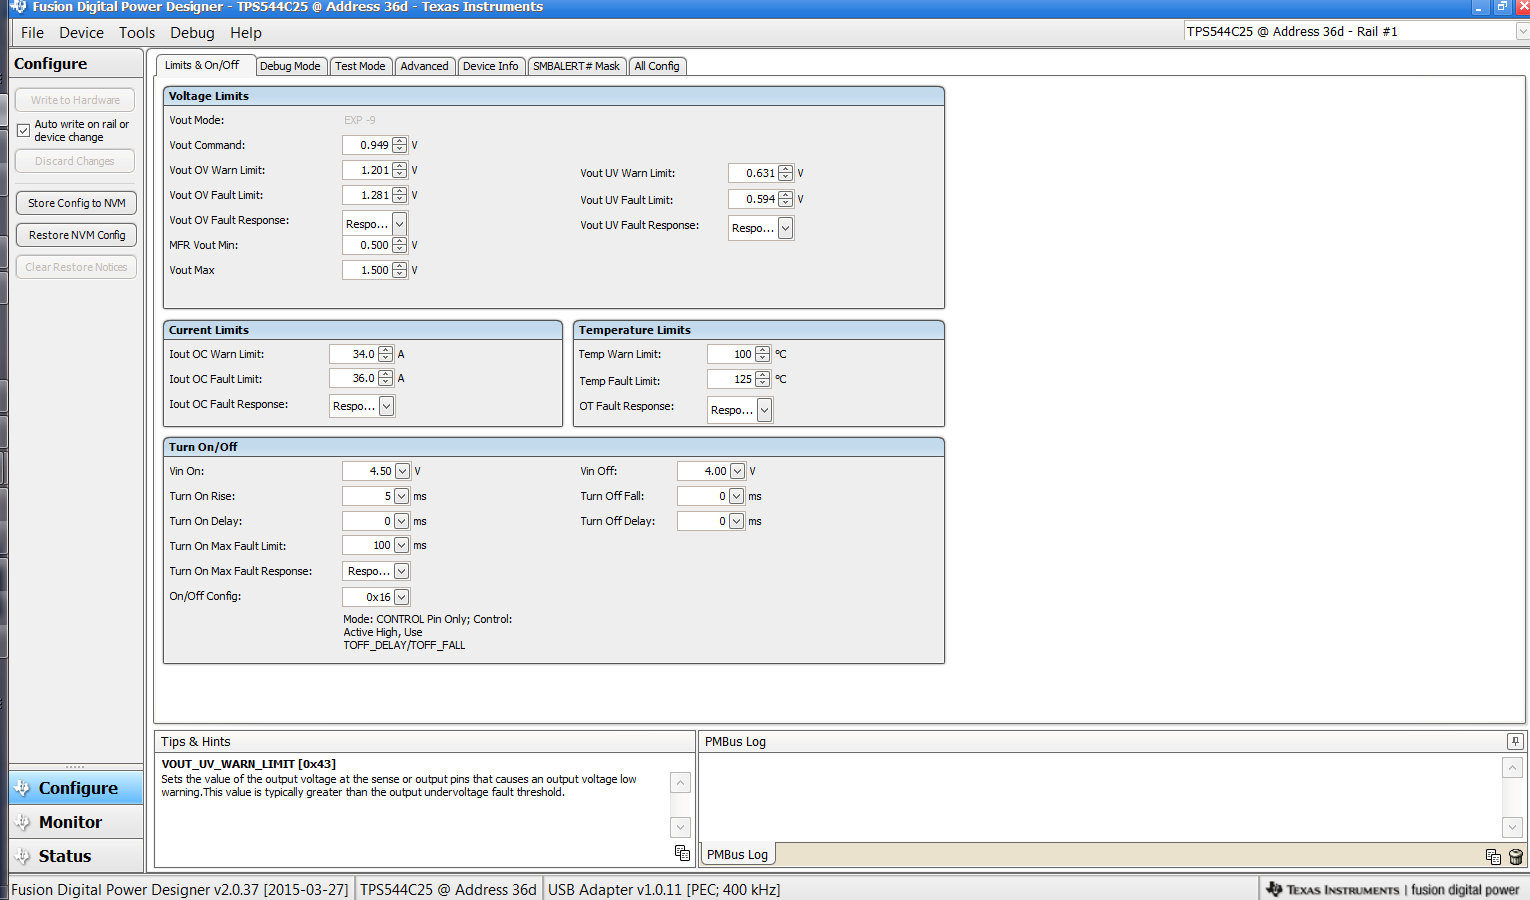The width and height of the screenshot is (1530, 900).
Task: Open the On/Off Config 0x16 dropdown
Action: [x=399, y=595]
